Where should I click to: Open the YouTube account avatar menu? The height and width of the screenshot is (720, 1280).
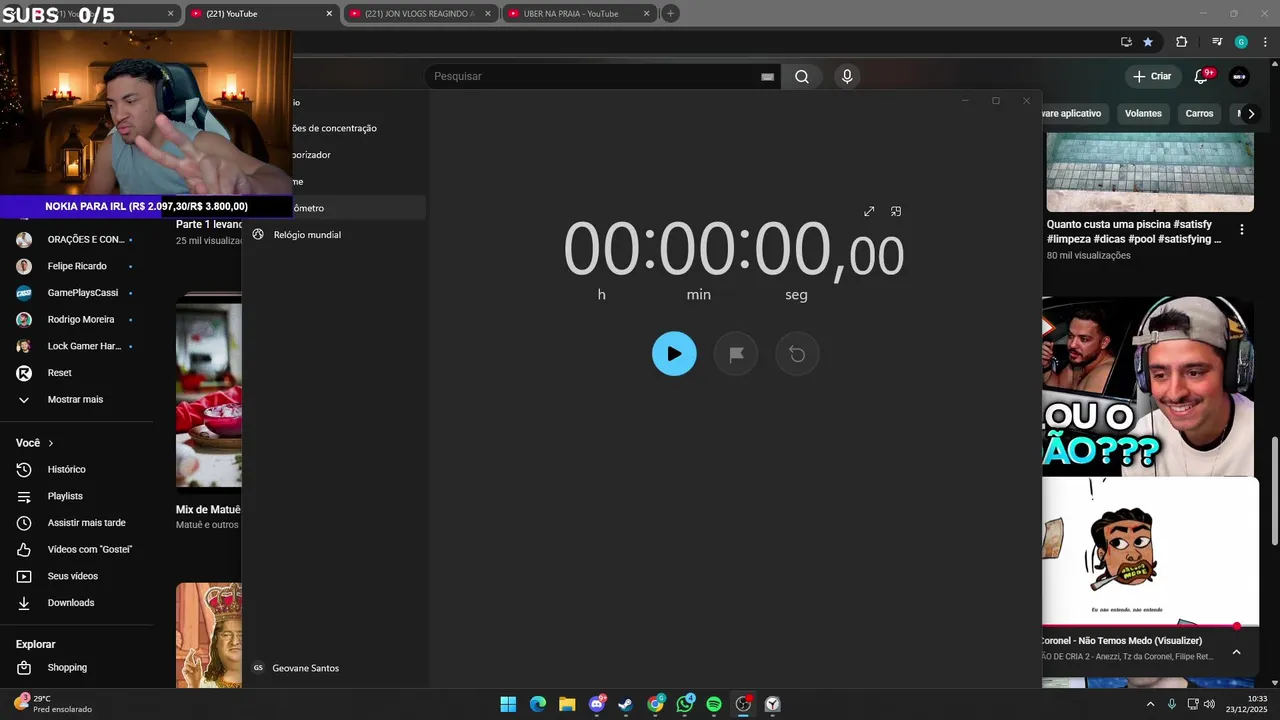(x=1239, y=77)
